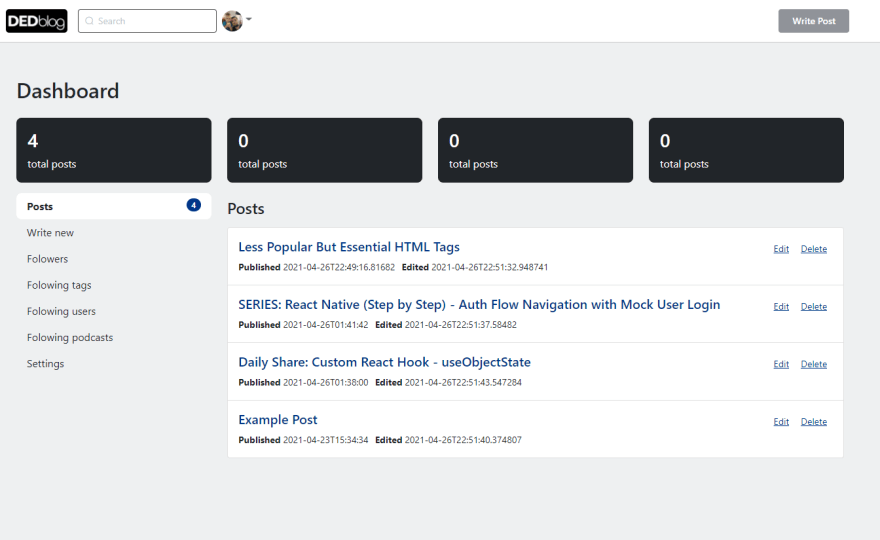Image resolution: width=880 pixels, height=540 pixels.
Task: Open 'Less Popular But Essential HTML Tags' post
Action: pos(349,247)
